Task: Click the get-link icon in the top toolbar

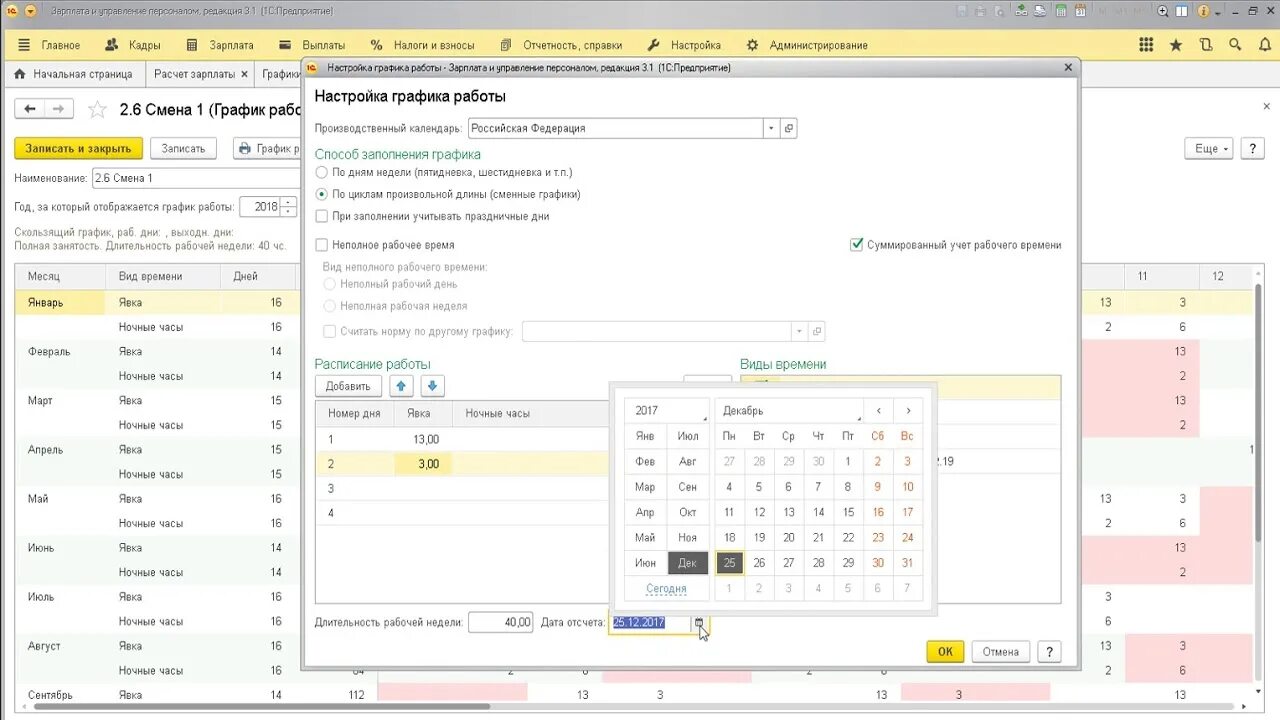Action: (1021, 11)
